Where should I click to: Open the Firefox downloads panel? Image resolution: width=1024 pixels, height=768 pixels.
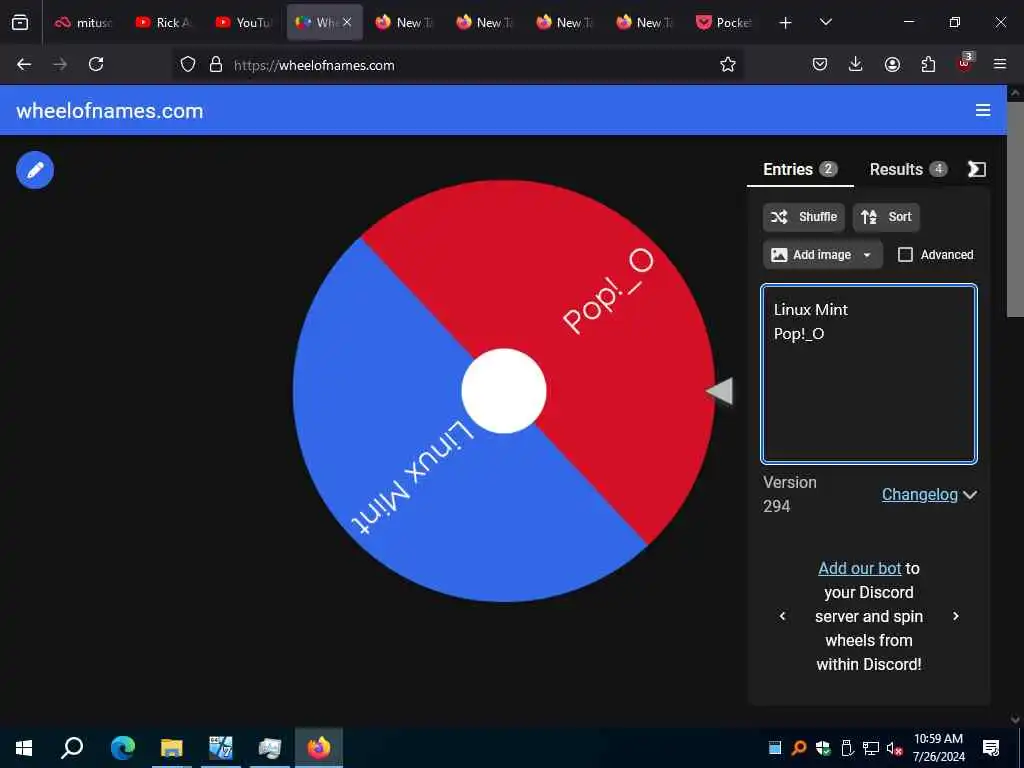click(856, 64)
